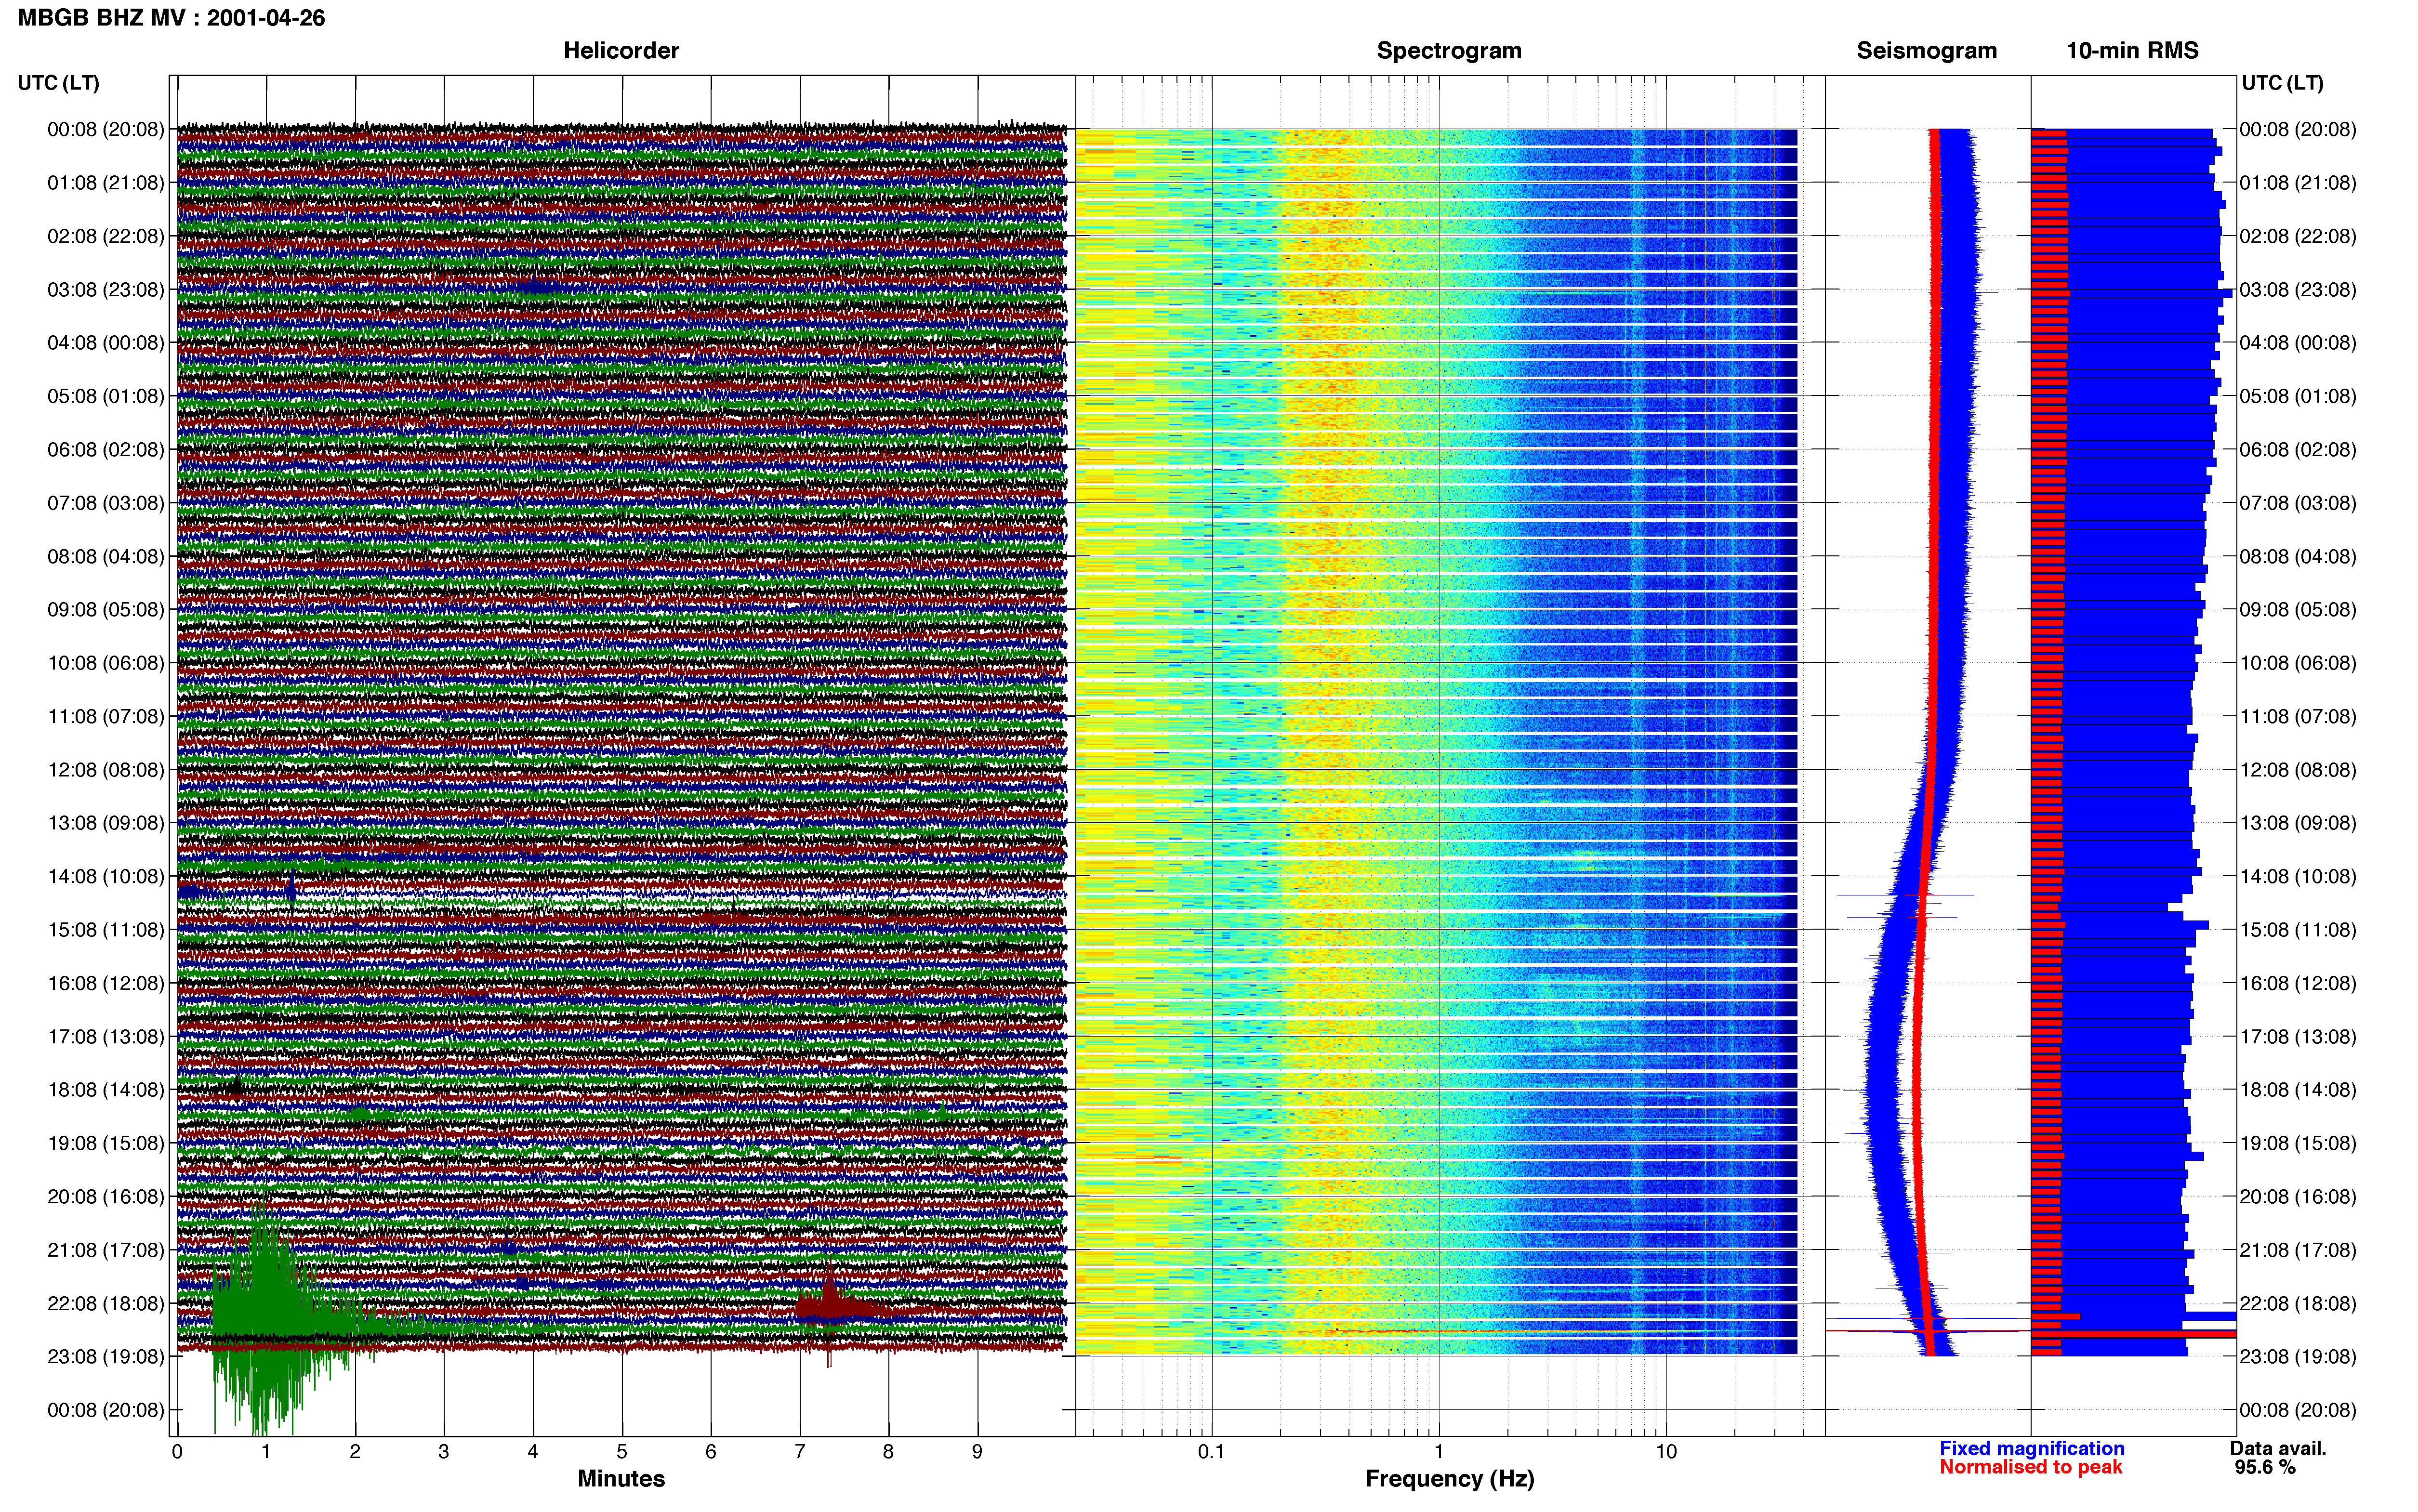Screen dimensions: 2418x1512
Task: Click the Normalised to peak legend text
Action: coord(2030,1468)
